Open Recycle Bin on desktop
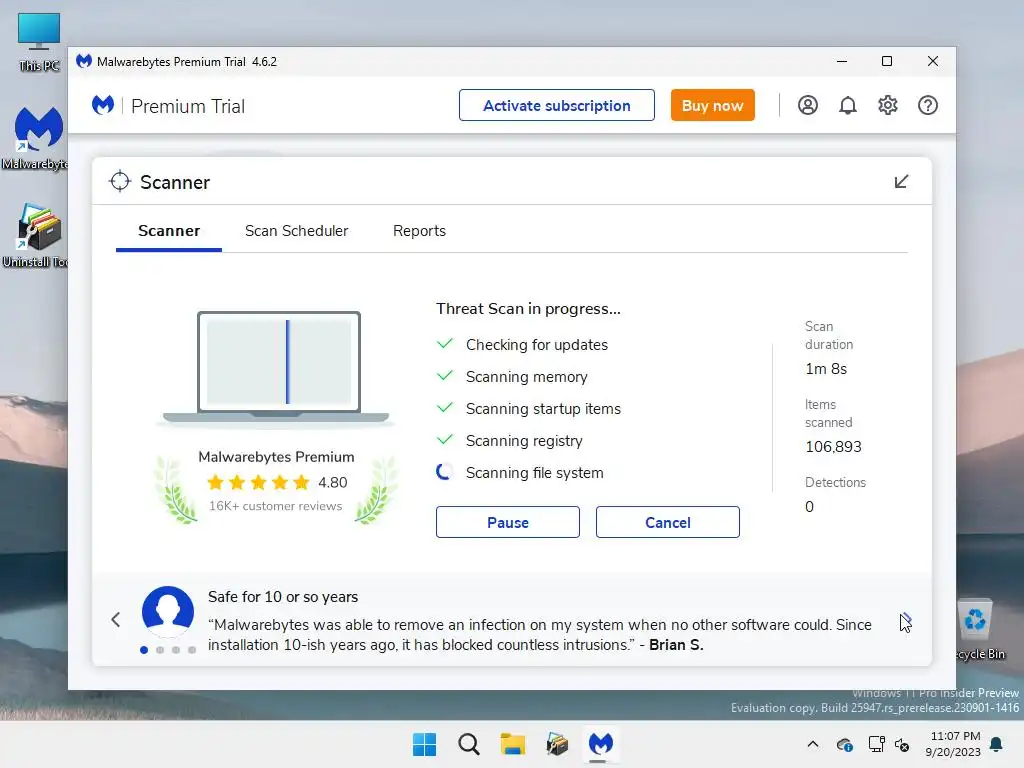The image size is (1024, 768). 978,629
